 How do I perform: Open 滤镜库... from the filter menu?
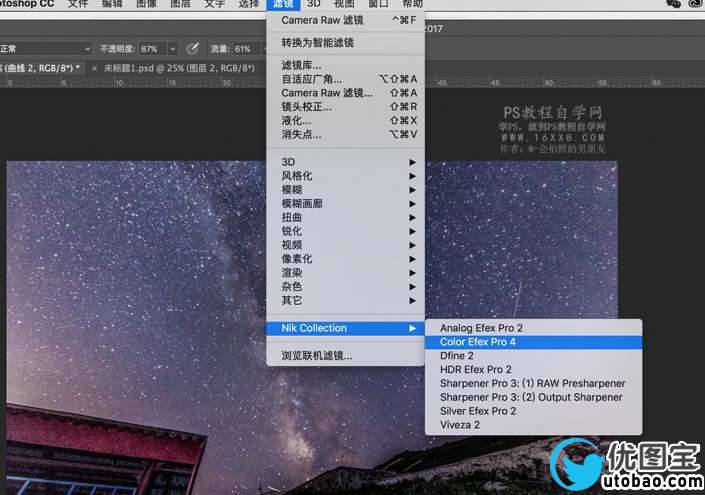pos(345,65)
